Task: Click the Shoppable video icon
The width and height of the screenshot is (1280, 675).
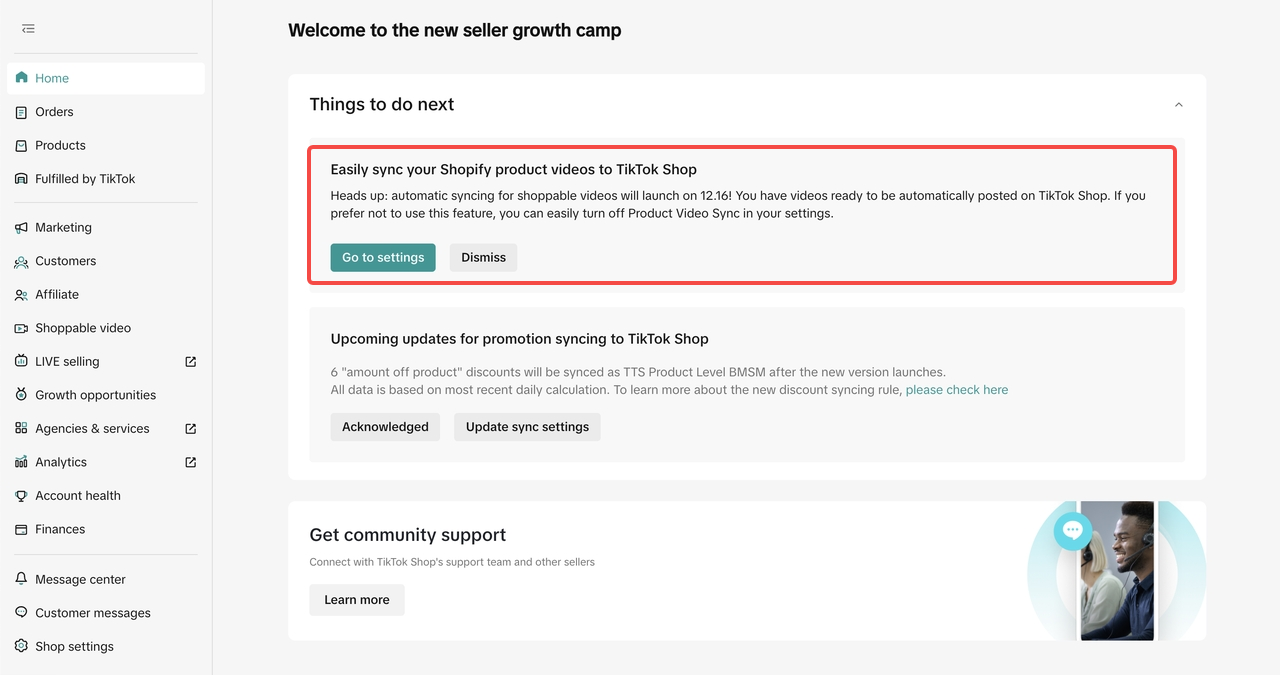Action: click(x=22, y=328)
